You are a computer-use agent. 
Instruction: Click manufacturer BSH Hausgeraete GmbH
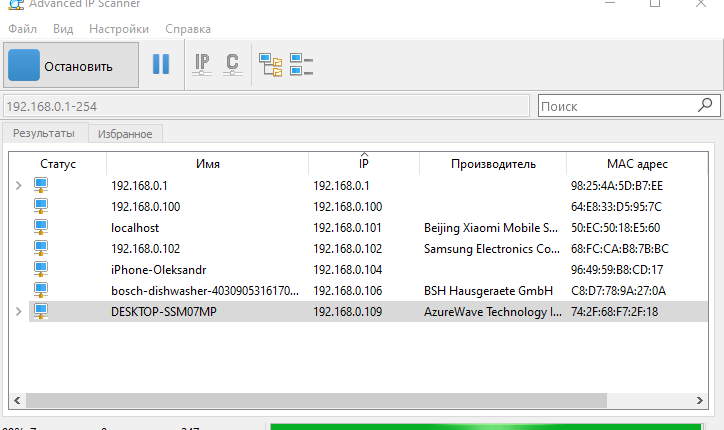coord(488,291)
